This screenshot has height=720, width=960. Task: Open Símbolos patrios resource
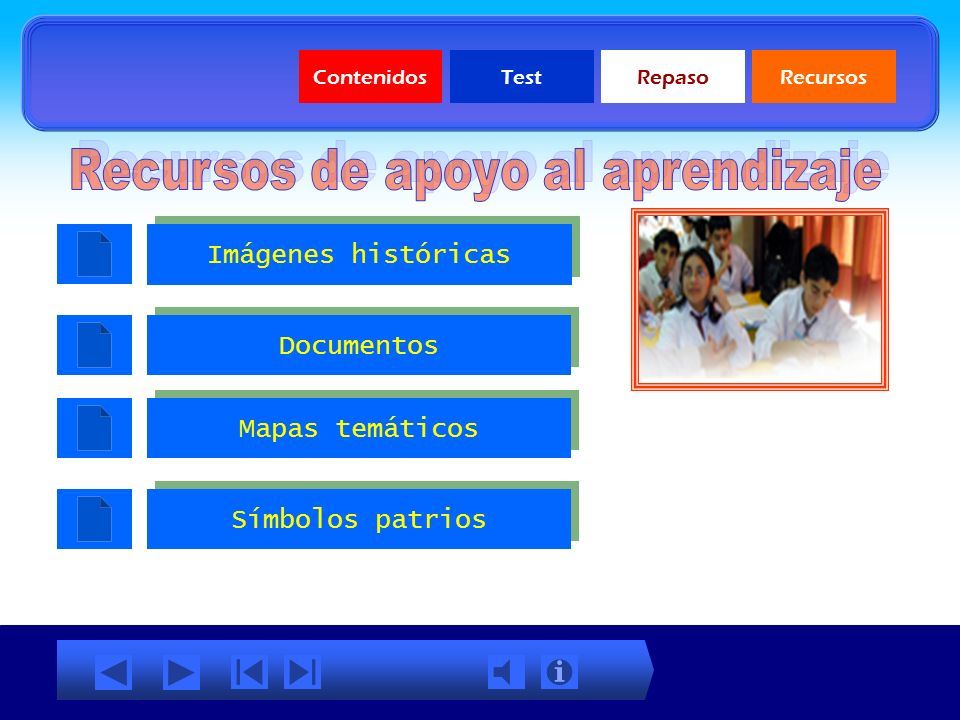[359, 519]
